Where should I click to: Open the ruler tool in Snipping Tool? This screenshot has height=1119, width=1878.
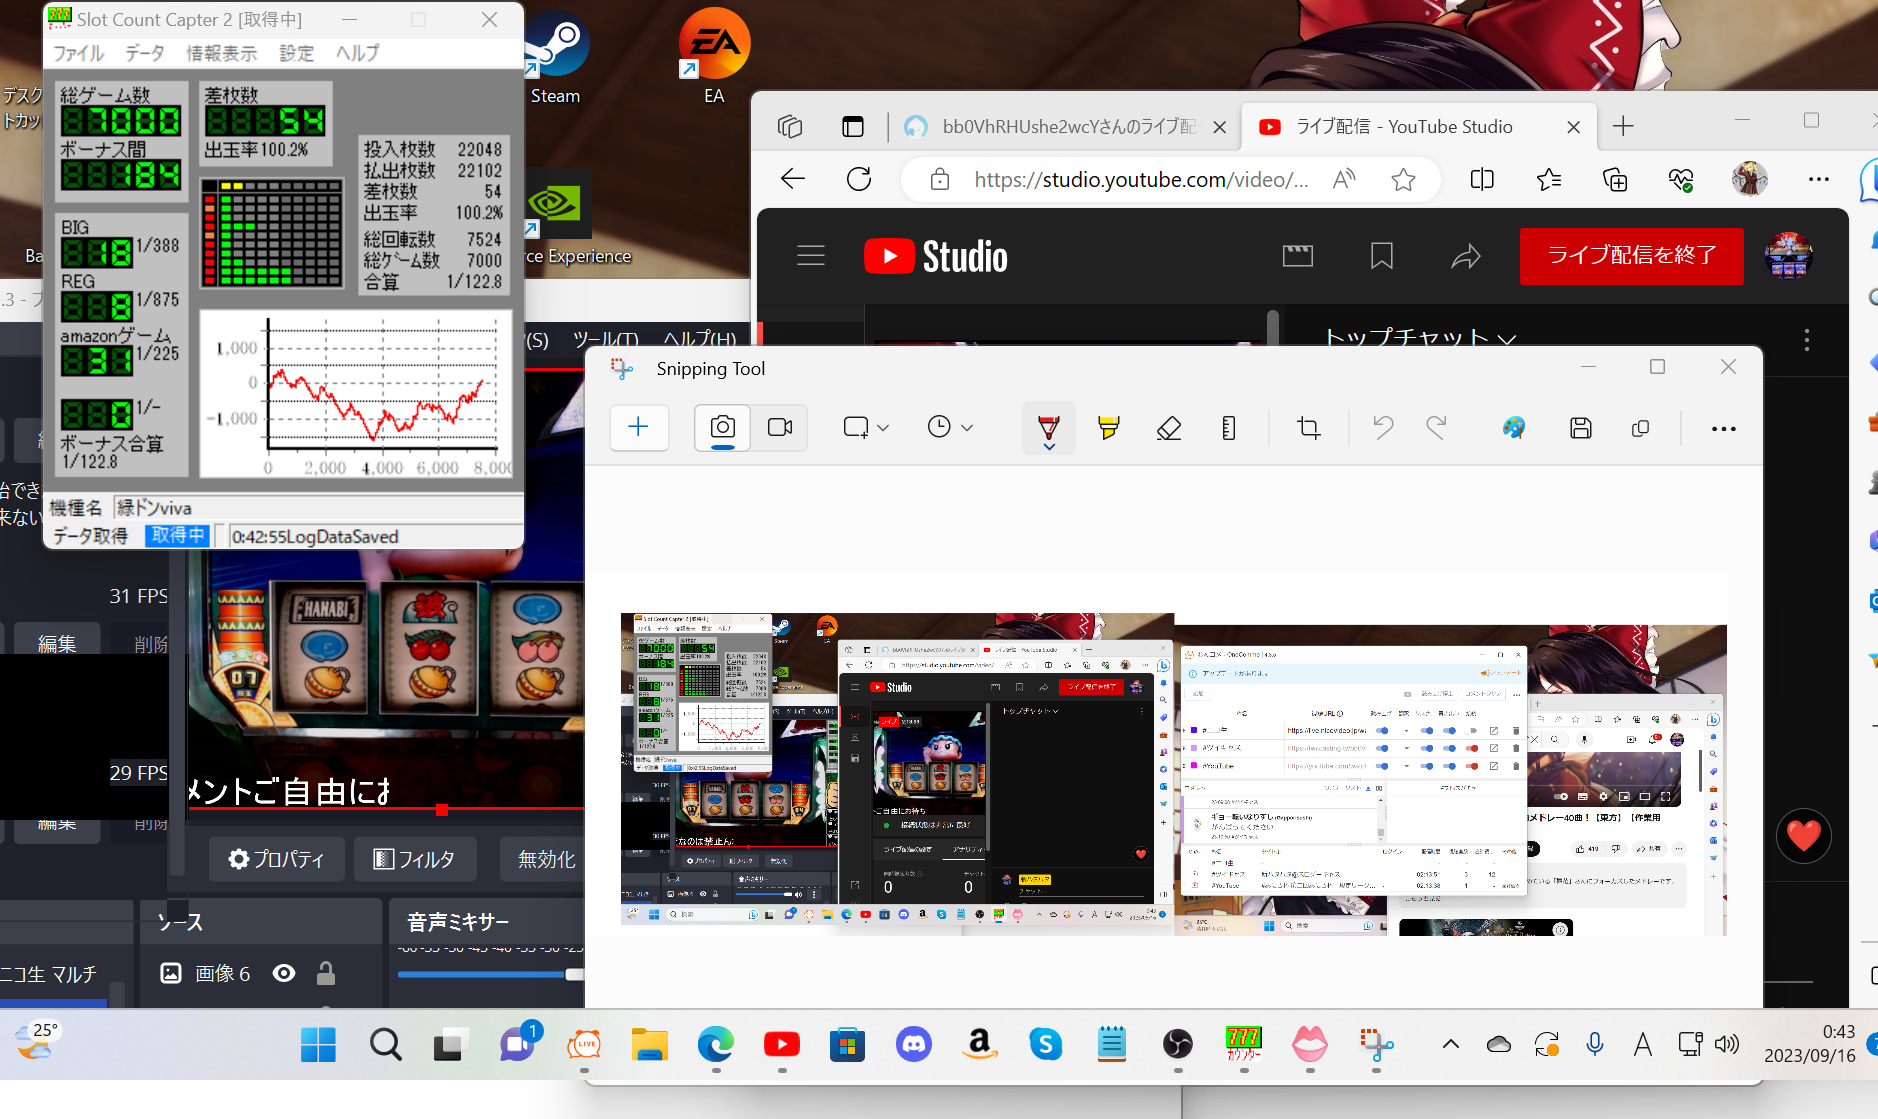click(1229, 428)
